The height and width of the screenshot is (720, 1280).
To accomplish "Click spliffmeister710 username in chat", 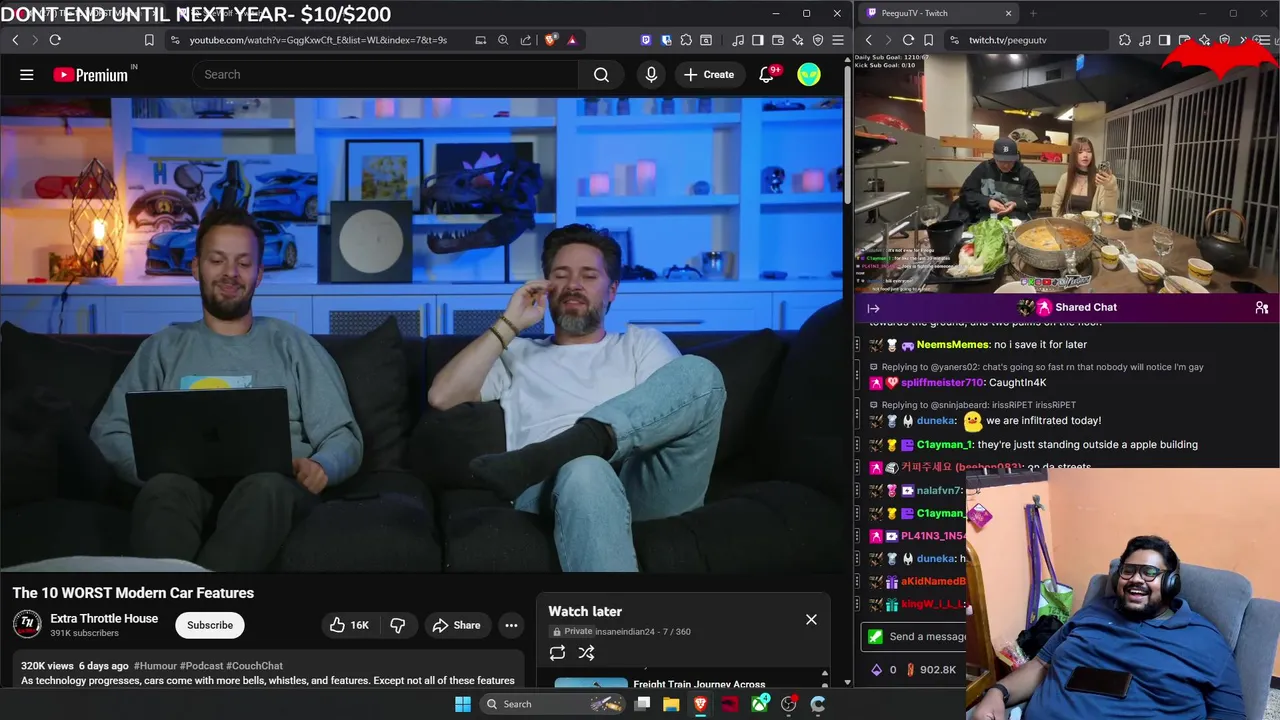I will click(943, 383).
